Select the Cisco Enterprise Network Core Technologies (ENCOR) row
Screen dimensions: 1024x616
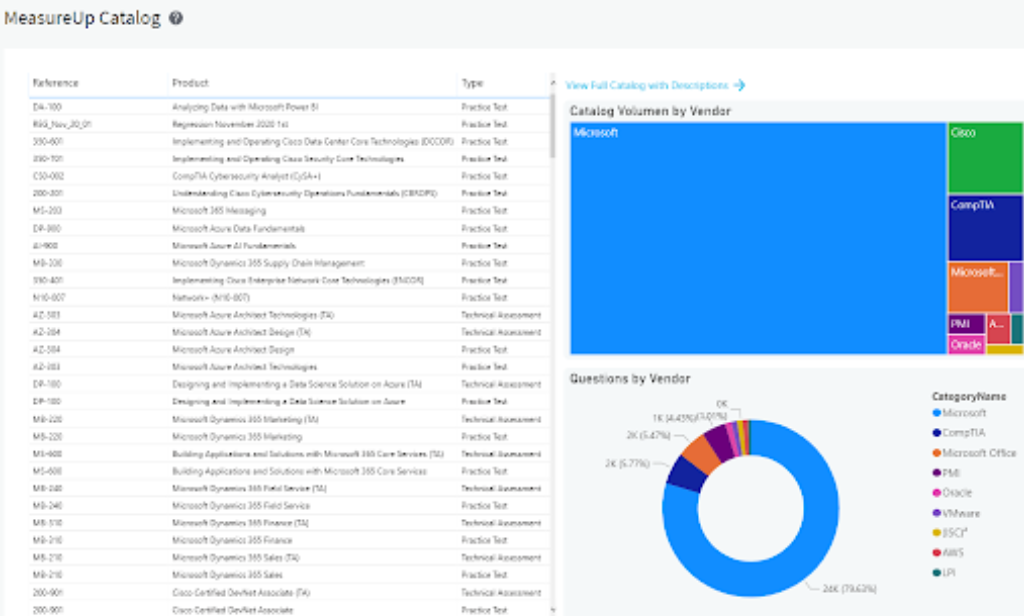click(289, 280)
